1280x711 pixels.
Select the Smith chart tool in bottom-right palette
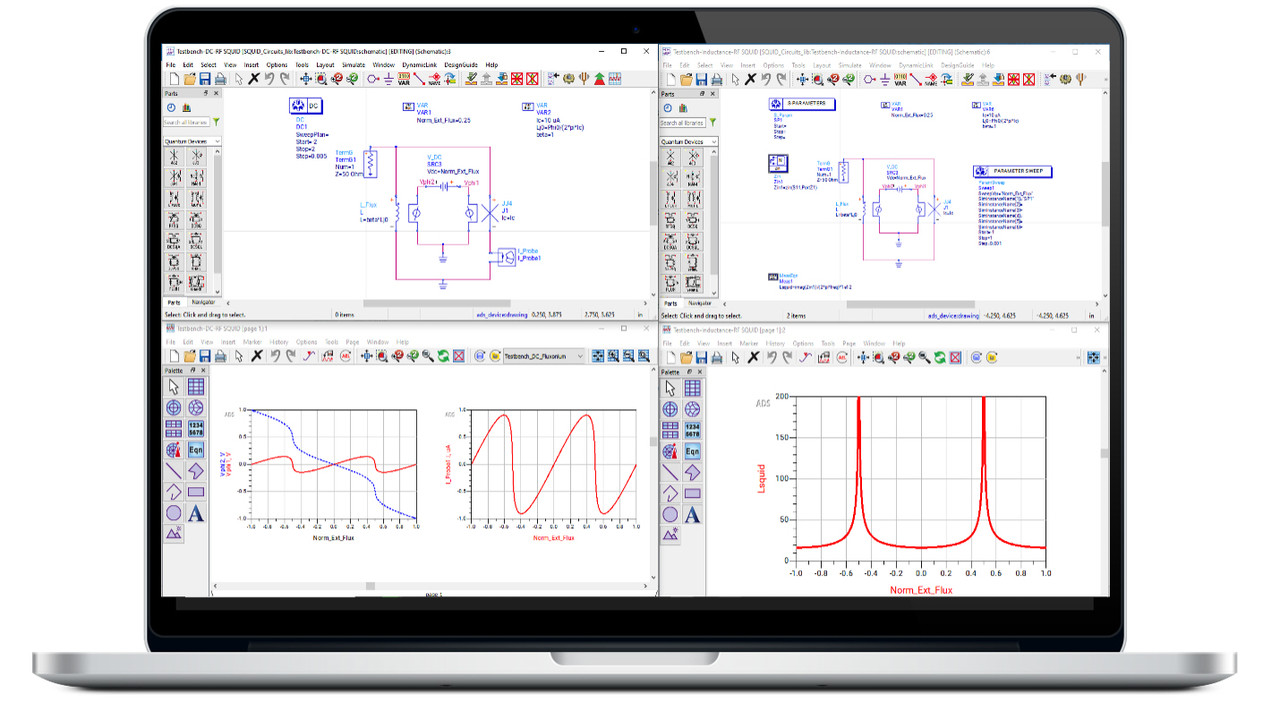click(x=691, y=409)
